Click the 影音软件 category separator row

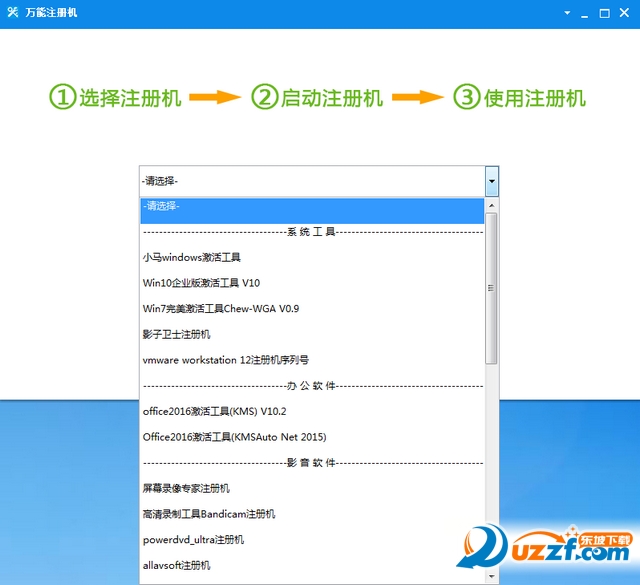pyautogui.click(x=312, y=463)
